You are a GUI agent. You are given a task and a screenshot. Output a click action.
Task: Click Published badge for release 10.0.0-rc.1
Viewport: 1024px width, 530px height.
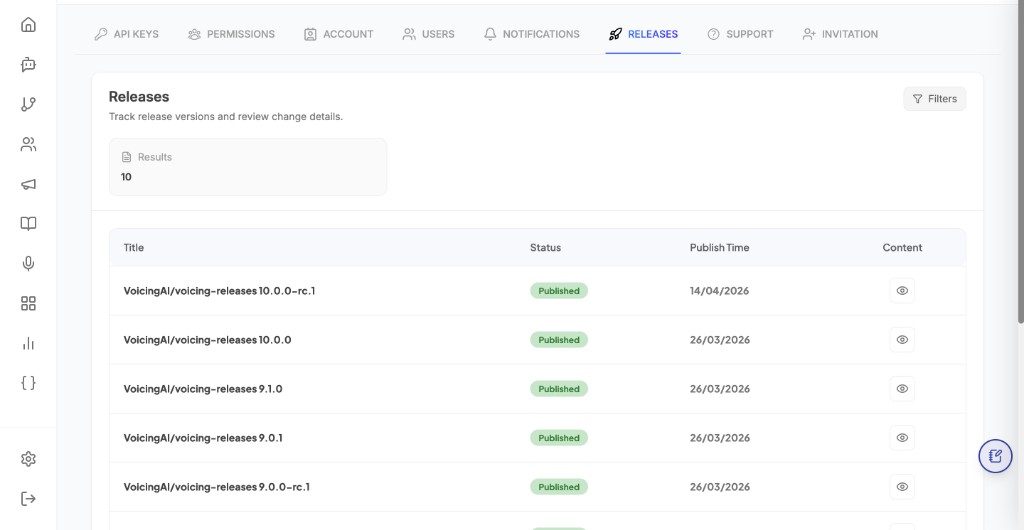click(x=558, y=290)
